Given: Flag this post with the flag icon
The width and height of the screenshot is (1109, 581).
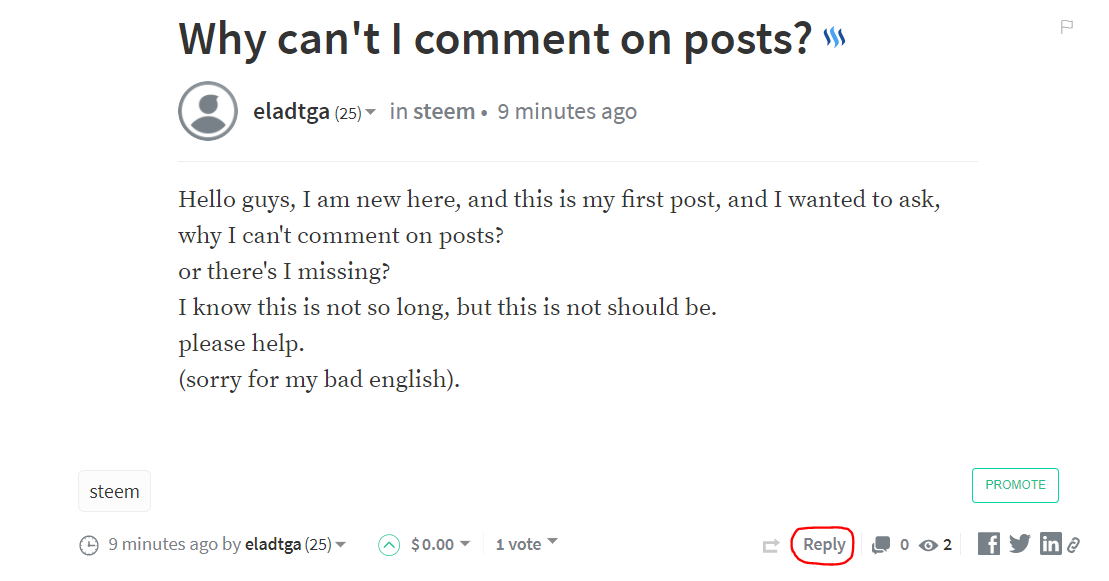Looking at the screenshot, I should (1066, 27).
